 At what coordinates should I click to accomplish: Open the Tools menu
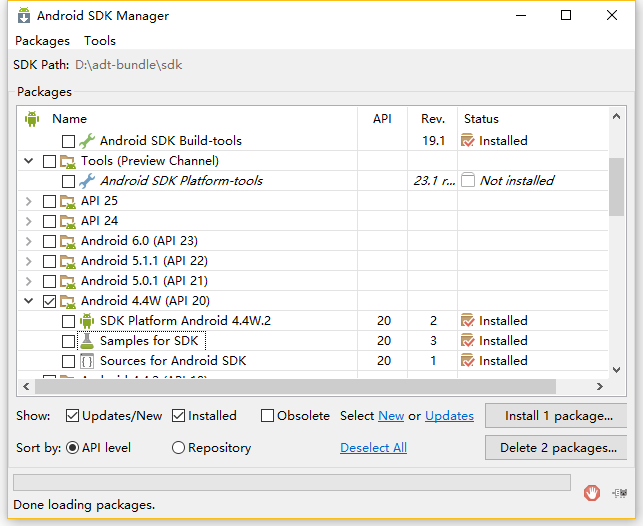(x=100, y=41)
